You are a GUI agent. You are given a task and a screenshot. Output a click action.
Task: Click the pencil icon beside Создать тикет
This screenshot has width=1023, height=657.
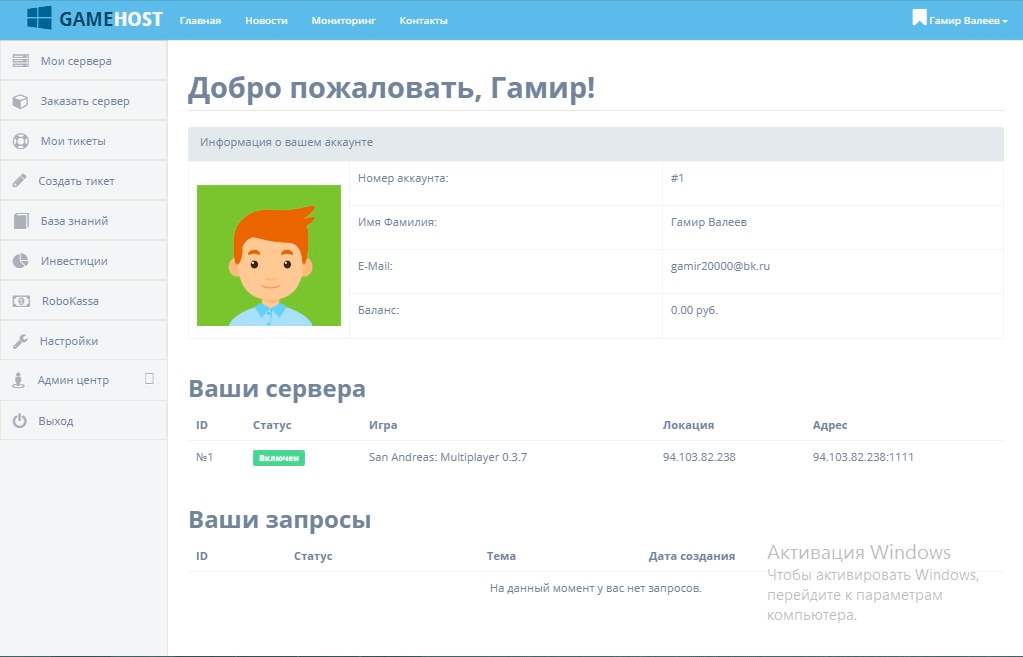[x=20, y=181]
